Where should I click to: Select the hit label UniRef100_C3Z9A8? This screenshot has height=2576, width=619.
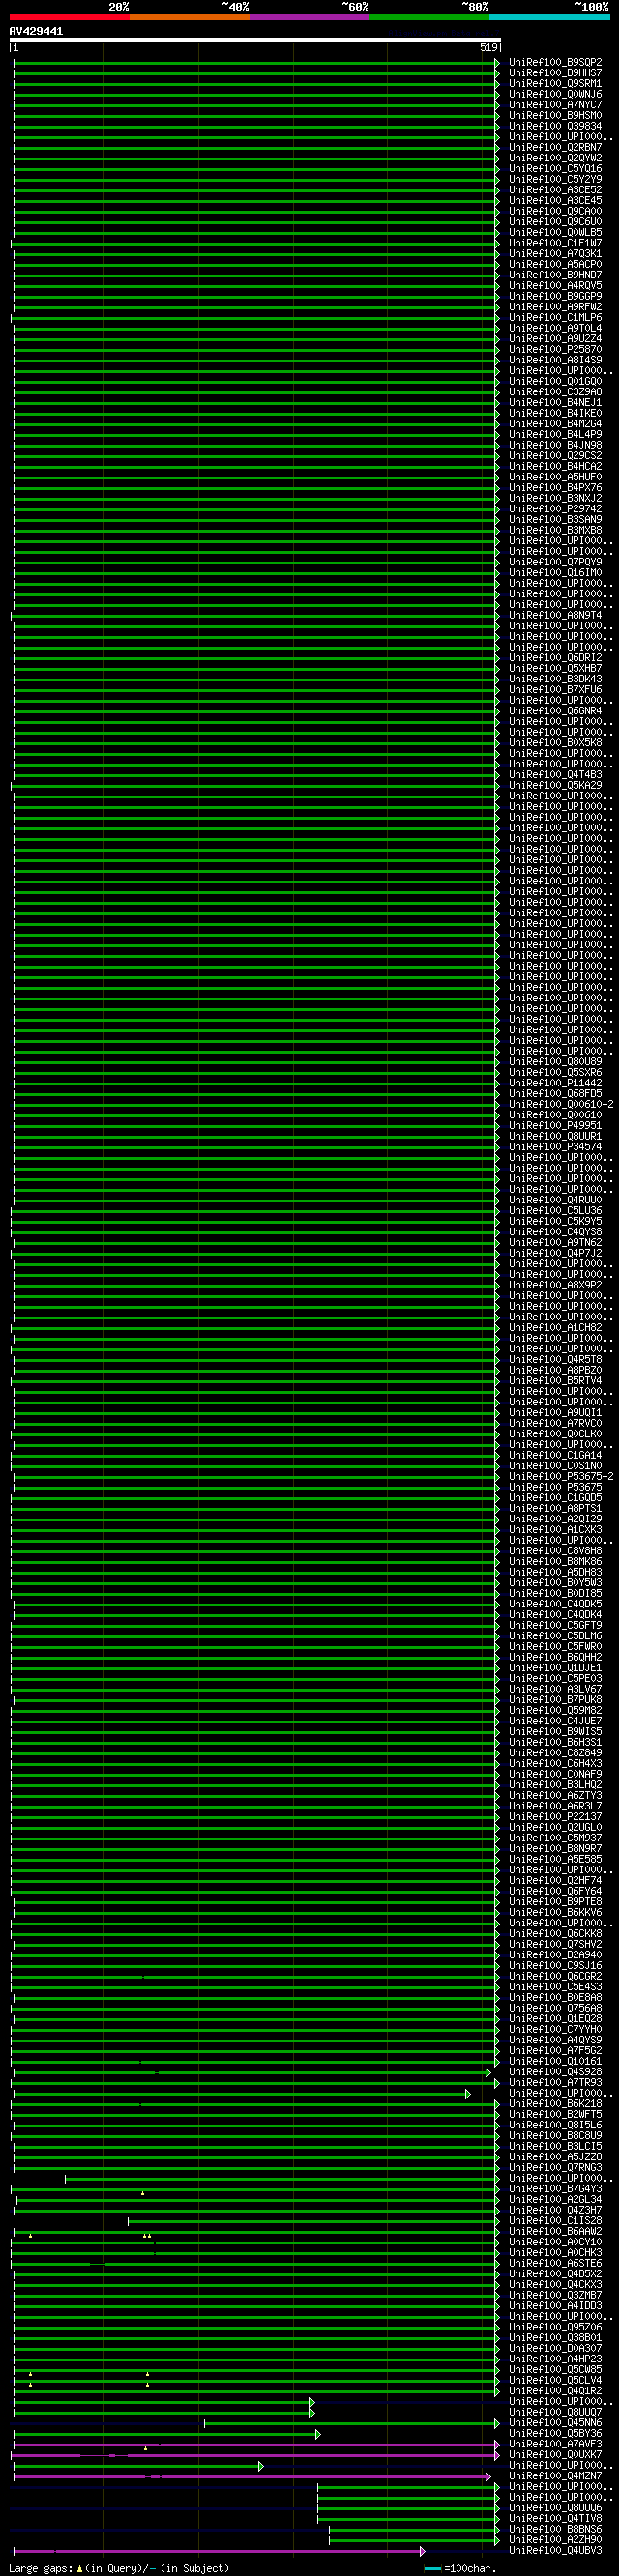tap(555, 392)
